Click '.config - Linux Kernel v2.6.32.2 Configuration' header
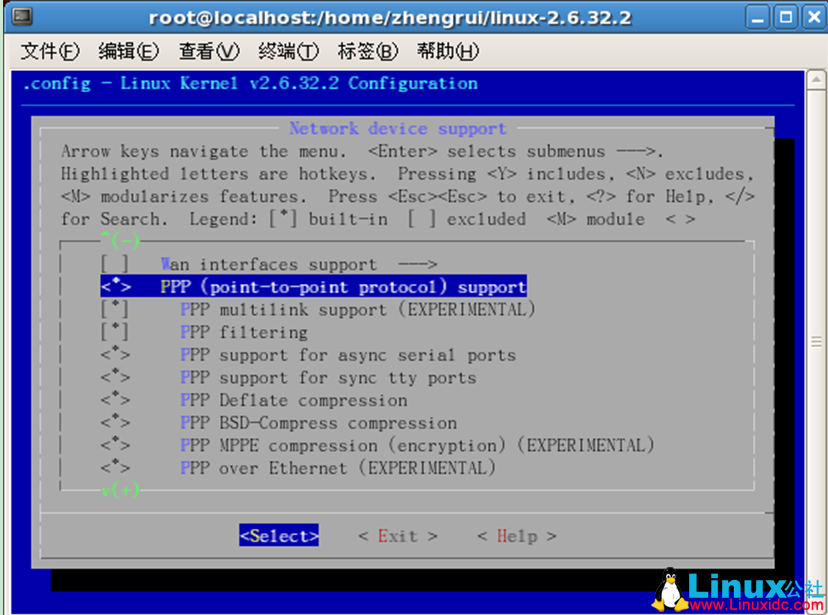The image size is (828, 615). point(250,83)
